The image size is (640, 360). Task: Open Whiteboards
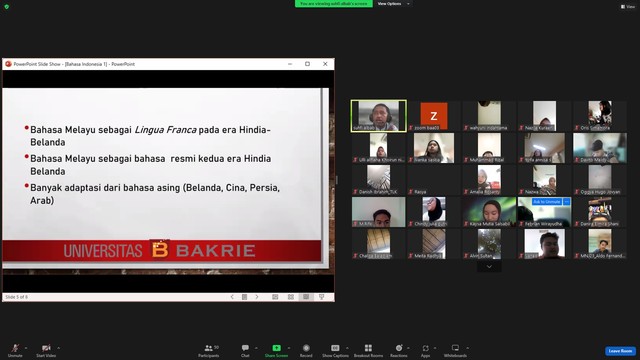[x=455, y=350]
